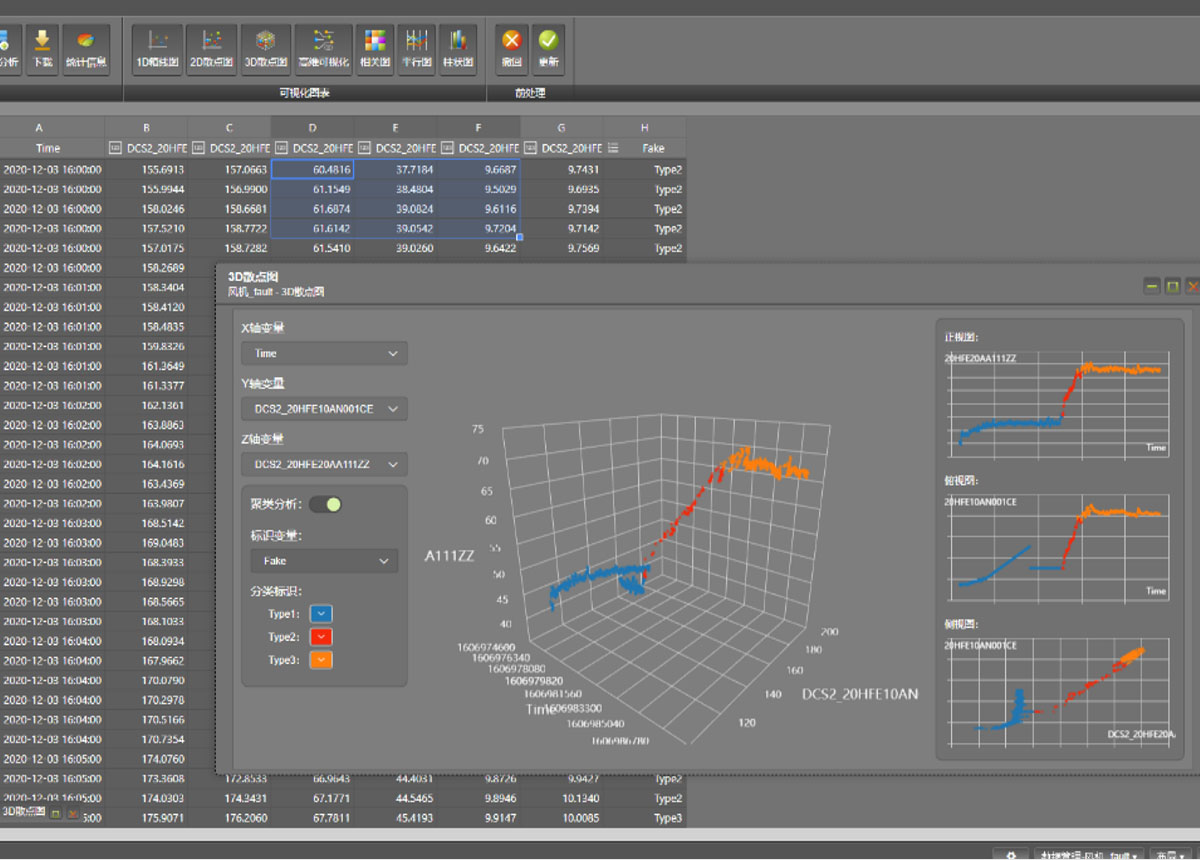The image size is (1200, 860).
Task: Minimize the 3D散点图 dialog window
Action: tap(1152, 287)
